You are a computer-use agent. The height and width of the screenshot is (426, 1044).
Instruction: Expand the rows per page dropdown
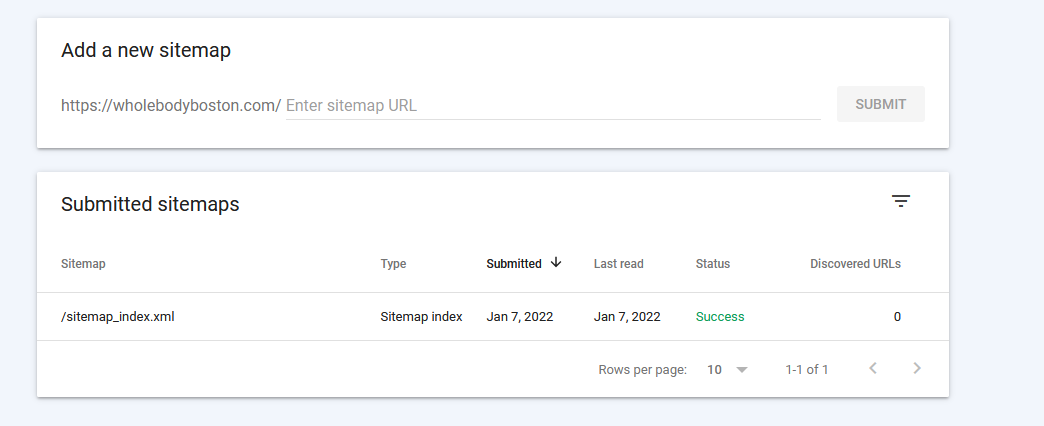[742, 369]
